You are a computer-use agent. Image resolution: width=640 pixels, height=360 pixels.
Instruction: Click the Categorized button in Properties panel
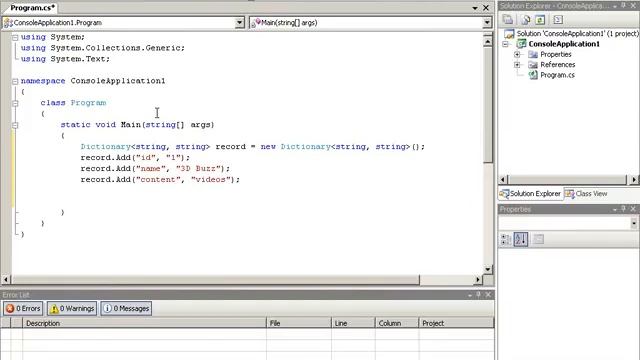[506, 239]
